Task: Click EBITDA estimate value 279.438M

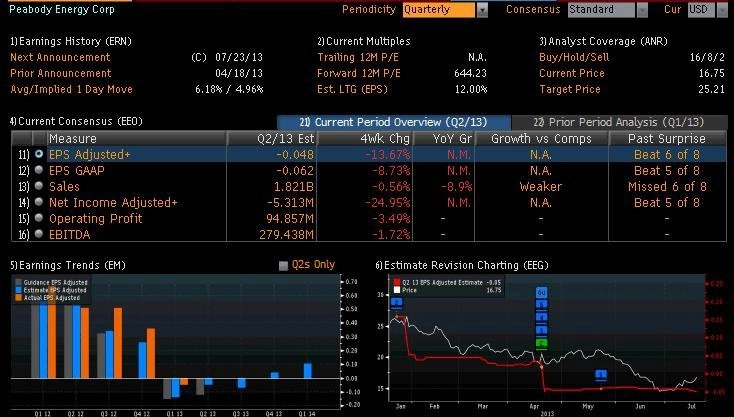Action: tap(286, 234)
